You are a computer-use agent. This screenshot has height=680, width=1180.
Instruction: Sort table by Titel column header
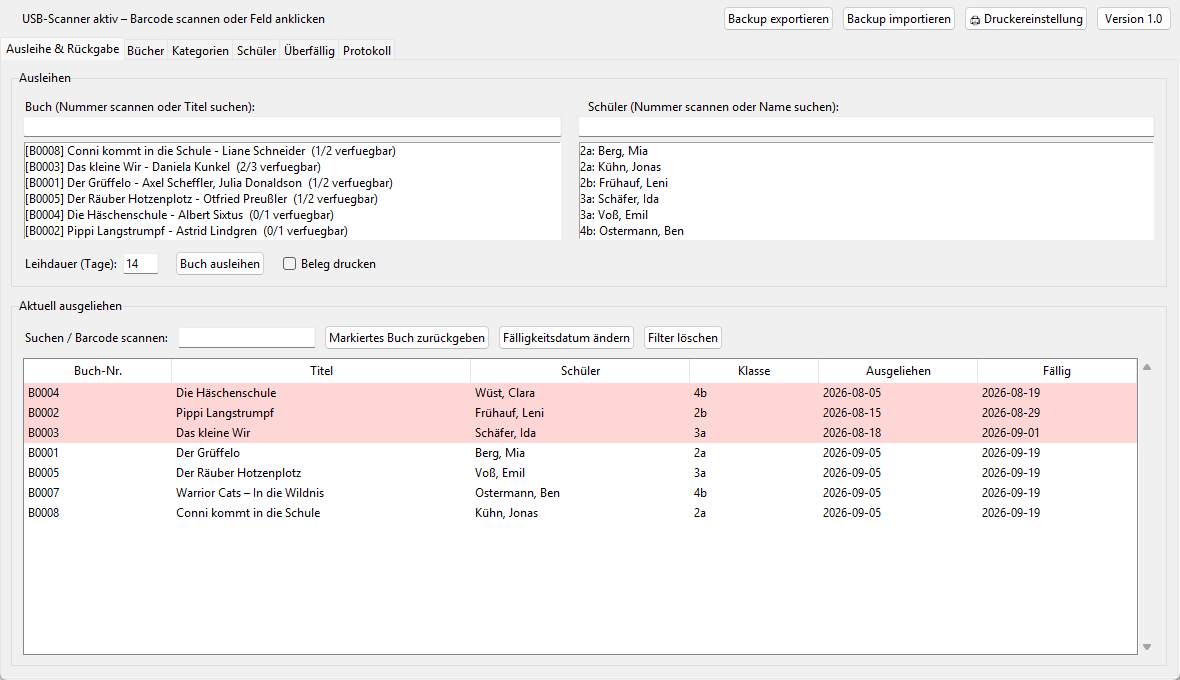tap(321, 371)
